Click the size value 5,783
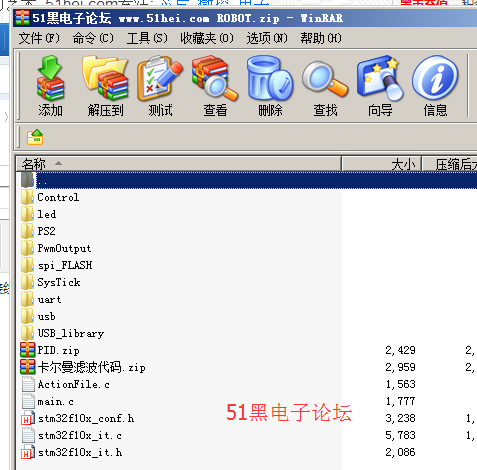 (400, 435)
